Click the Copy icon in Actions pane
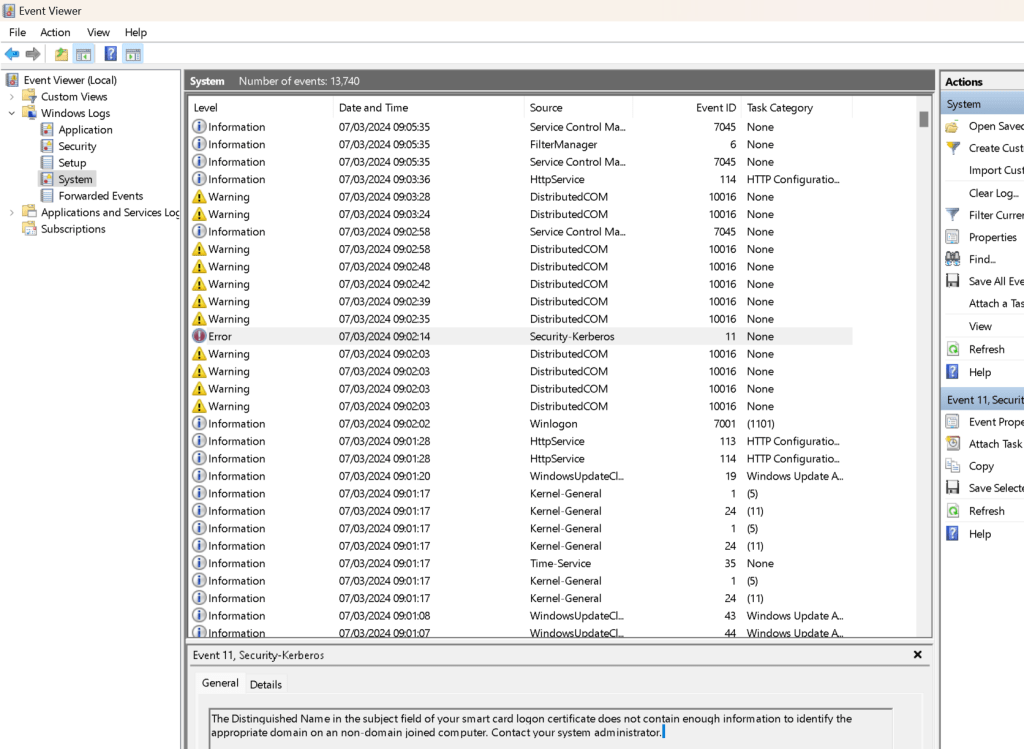 pos(953,466)
